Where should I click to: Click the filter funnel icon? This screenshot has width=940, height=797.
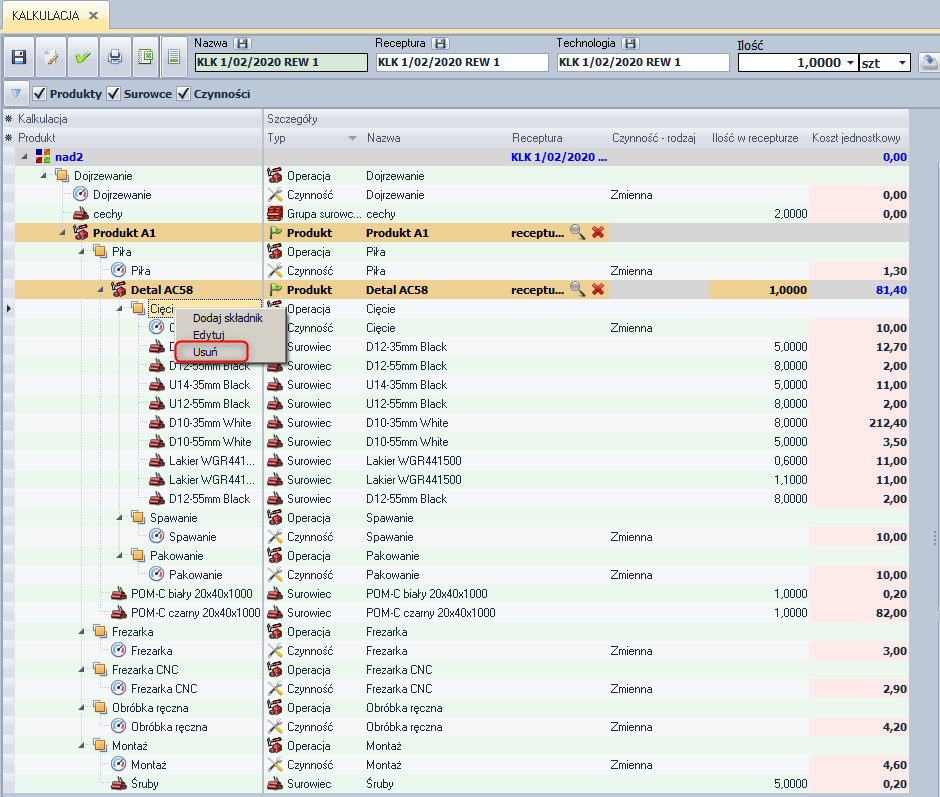pyautogui.click(x=16, y=94)
